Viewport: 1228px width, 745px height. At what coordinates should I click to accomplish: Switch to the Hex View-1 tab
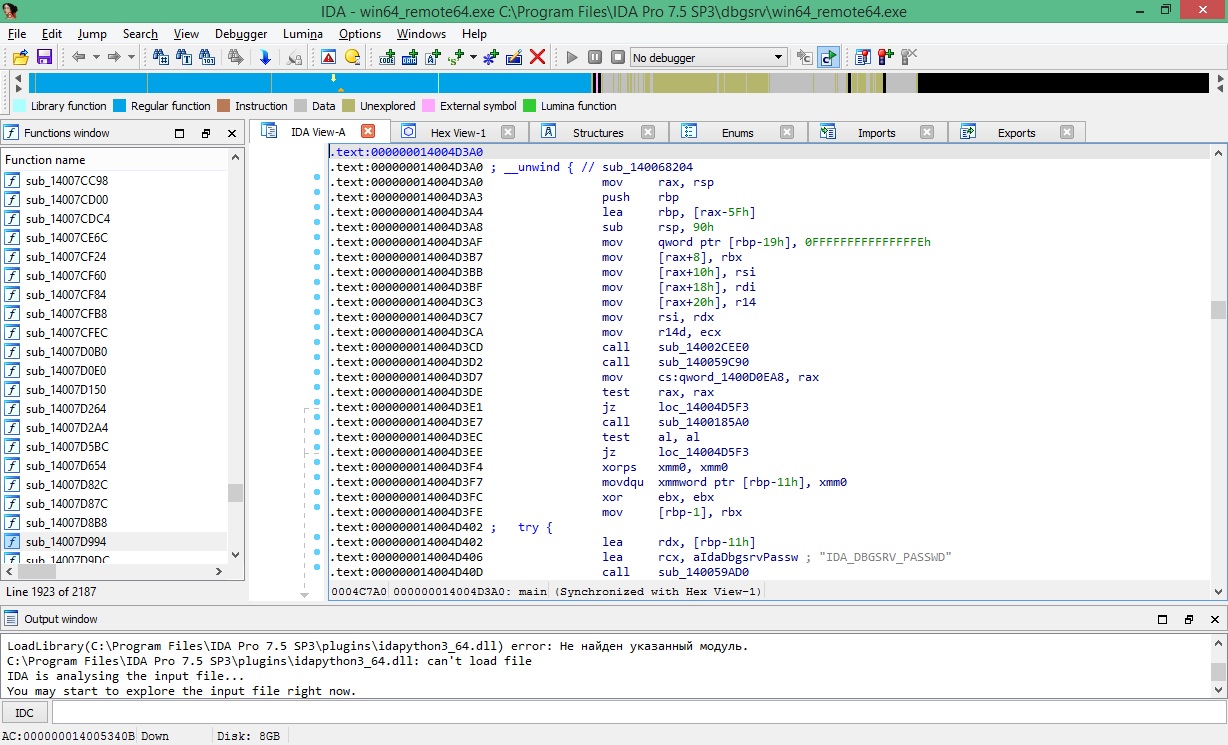point(458,132)
